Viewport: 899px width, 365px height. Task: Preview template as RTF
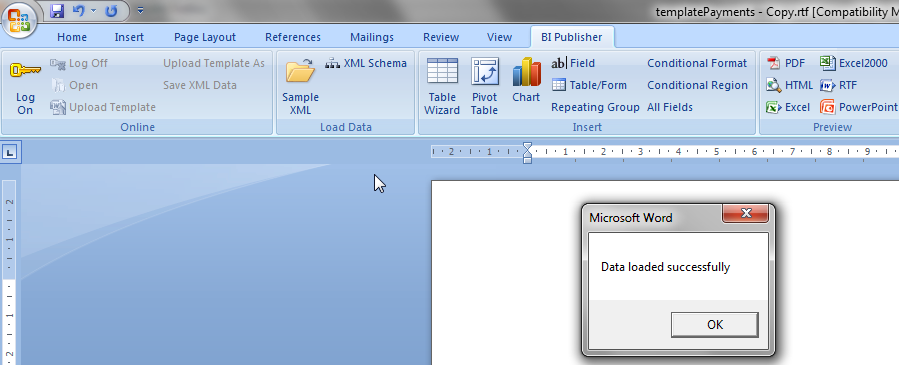[839, 85]
